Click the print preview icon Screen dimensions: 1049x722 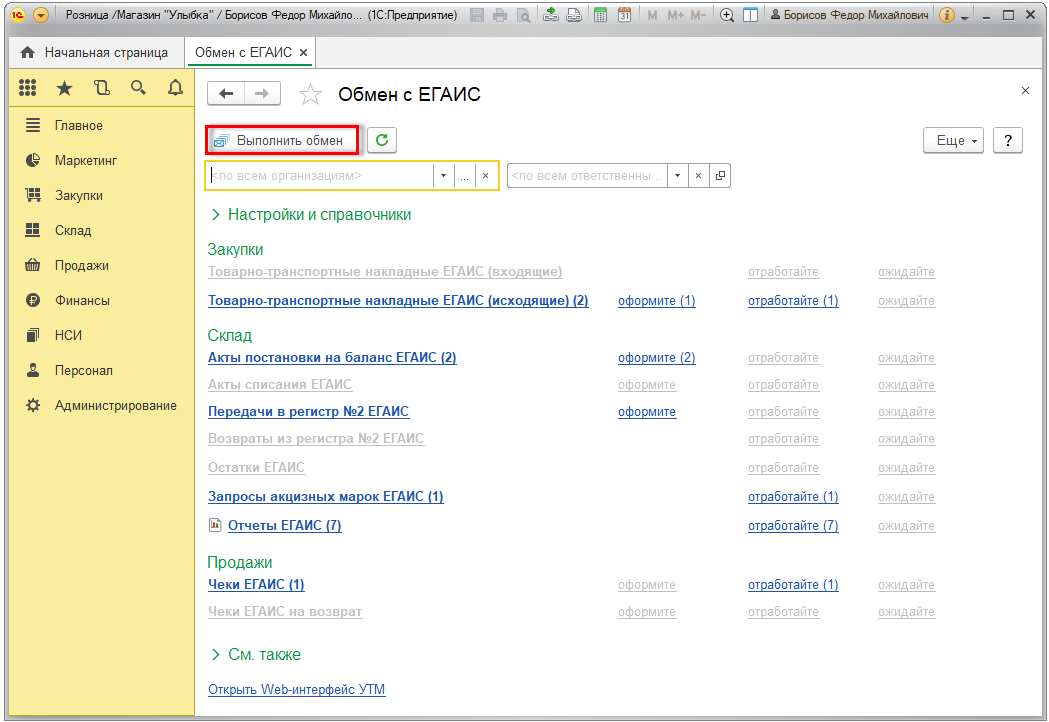524,15
